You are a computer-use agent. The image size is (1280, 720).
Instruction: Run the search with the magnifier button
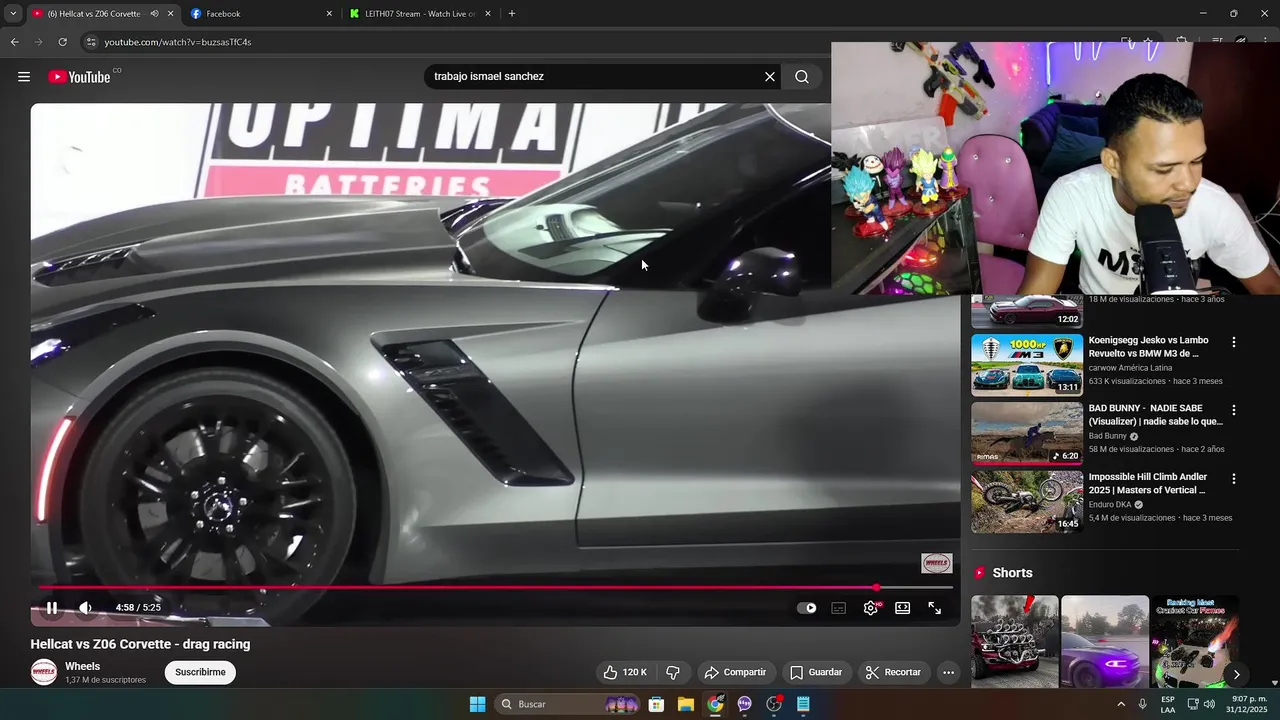[802, 77]
